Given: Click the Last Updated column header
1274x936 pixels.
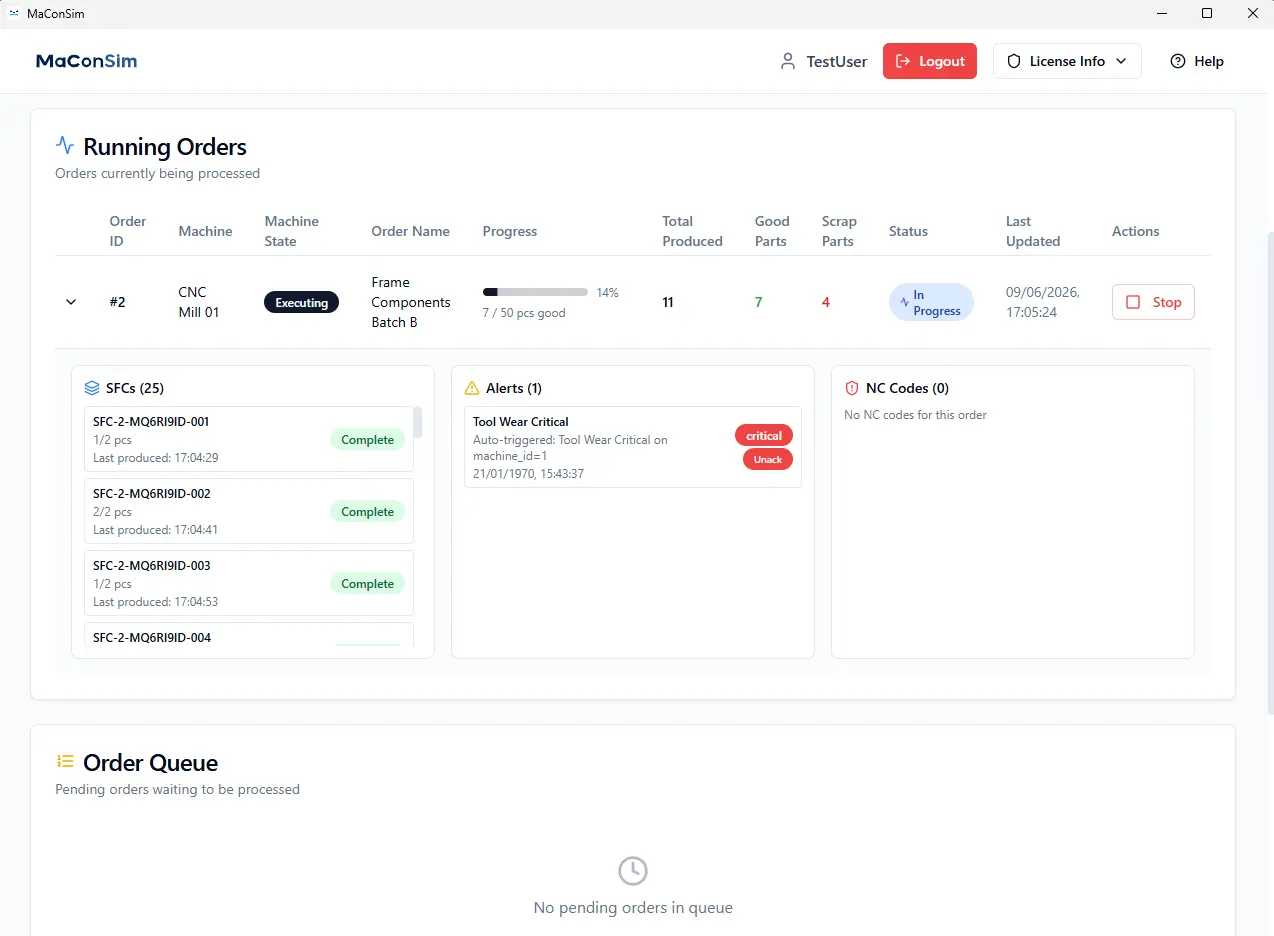Looking at the screenshot, I should point(1033,231).
